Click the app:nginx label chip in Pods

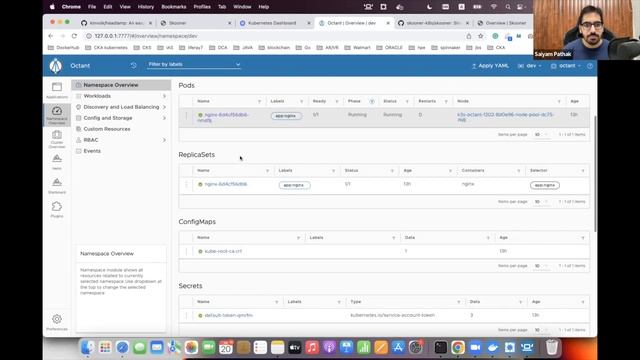coord(286,116)
